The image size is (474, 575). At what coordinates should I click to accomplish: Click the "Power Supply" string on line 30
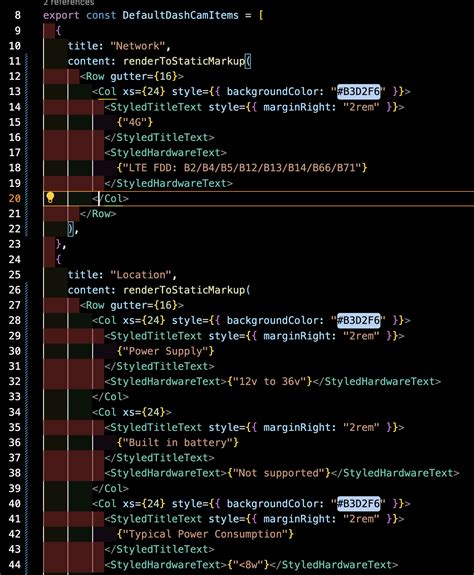(165, 351)
